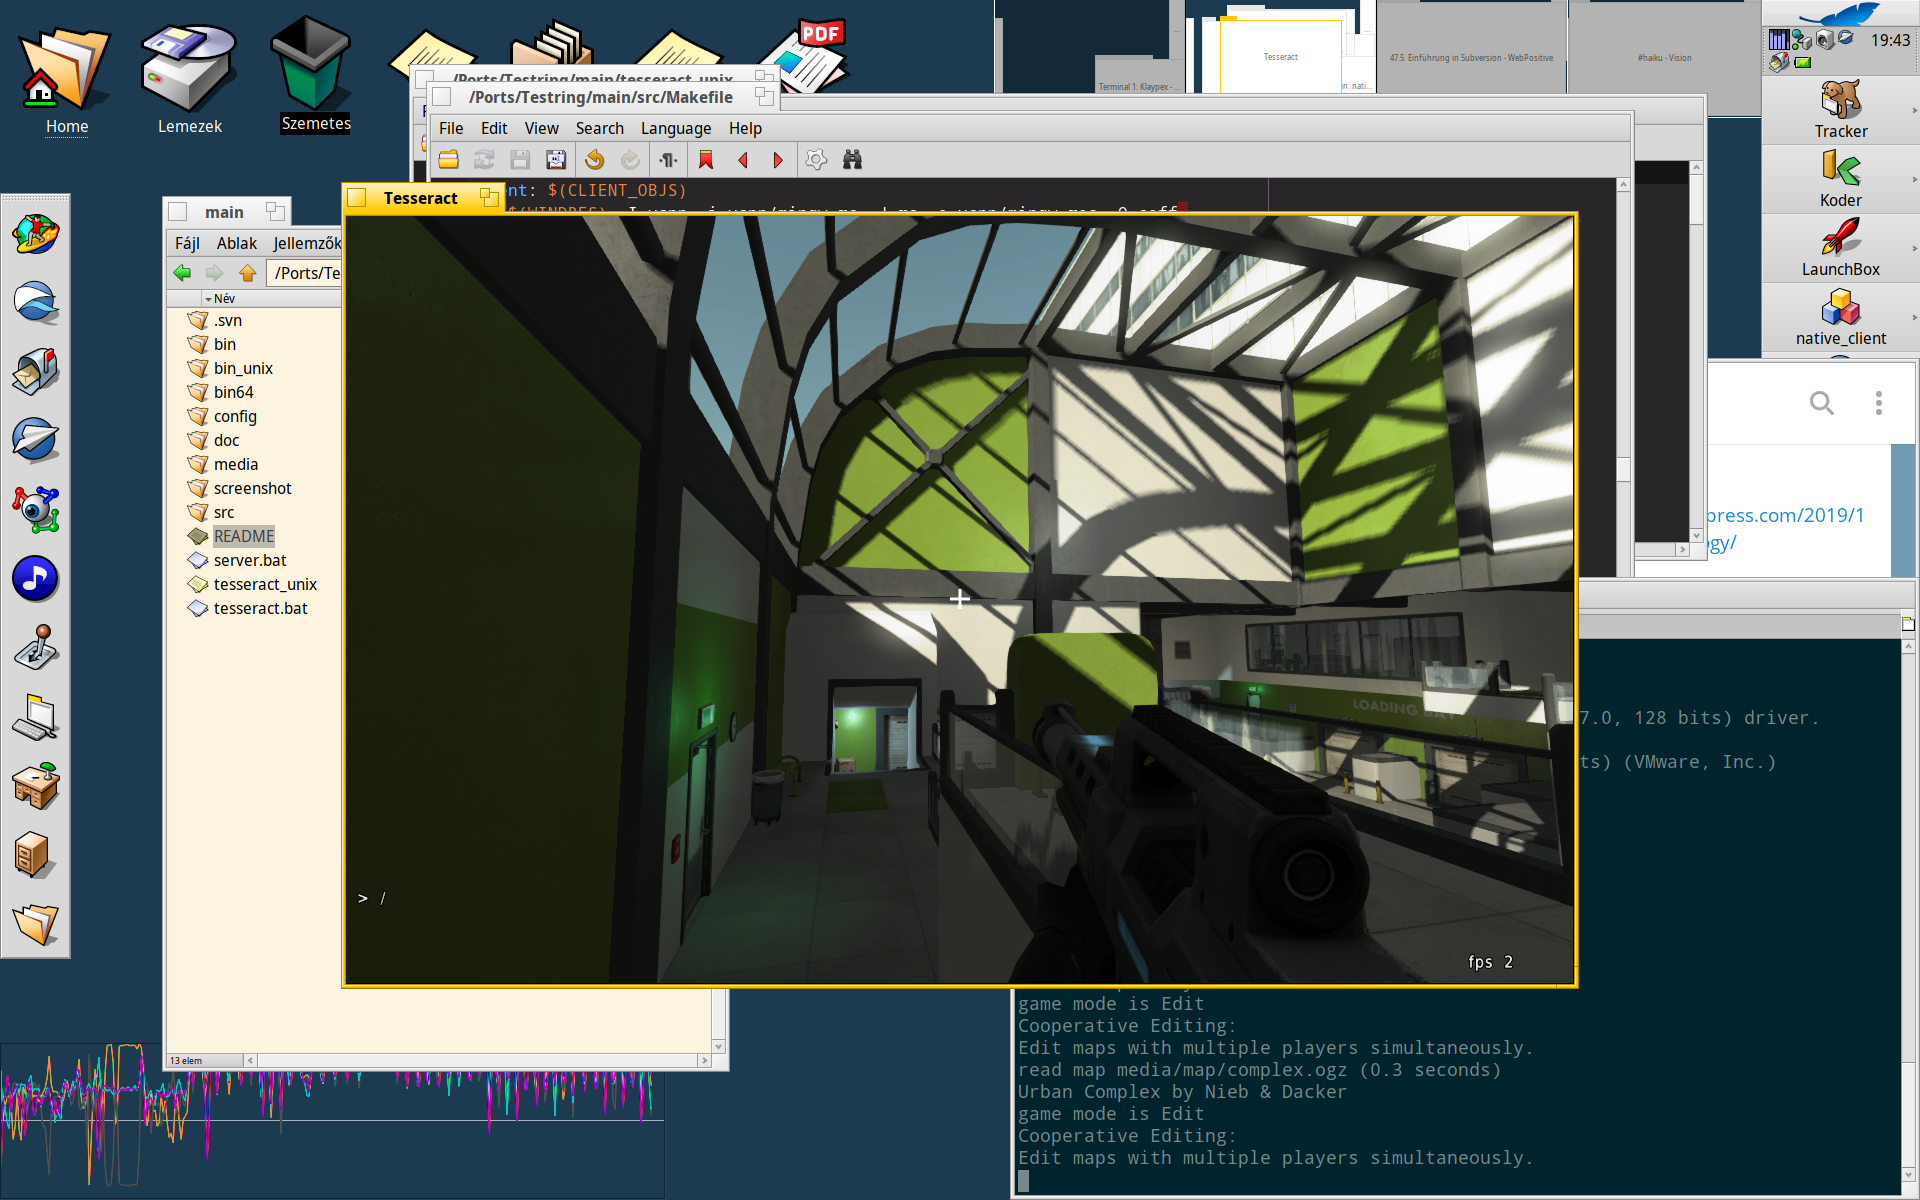Open the View menu in Koder
The height and width of the screenshot is (1200, 1920).
click(541, 128)
